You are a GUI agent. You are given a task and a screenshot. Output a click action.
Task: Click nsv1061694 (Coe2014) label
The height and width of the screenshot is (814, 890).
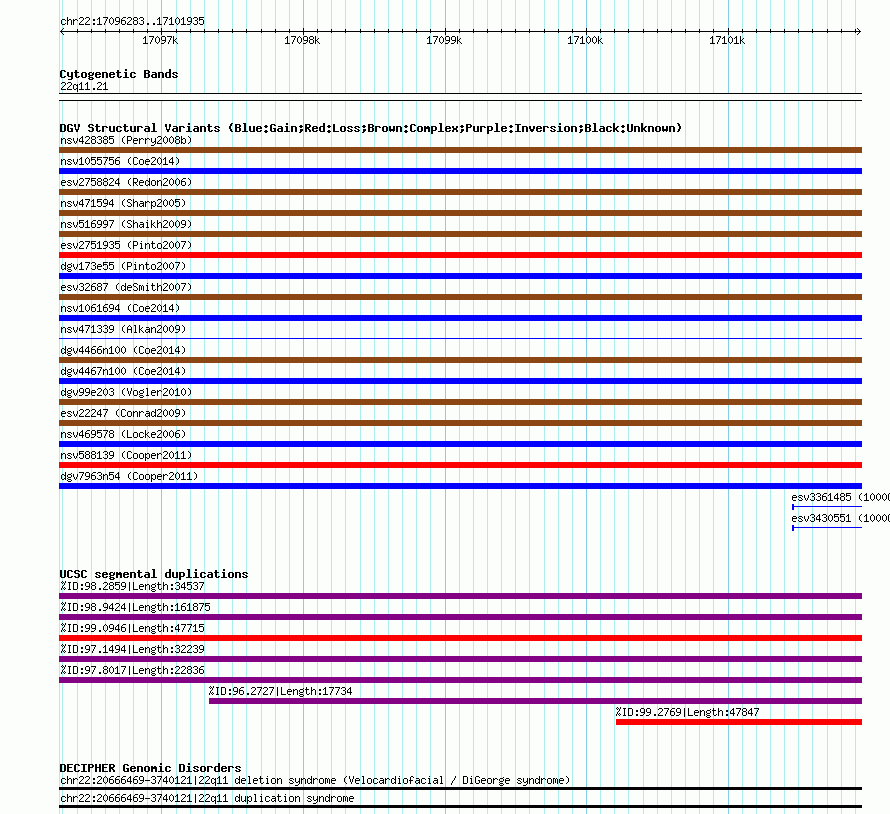point(120,308)
